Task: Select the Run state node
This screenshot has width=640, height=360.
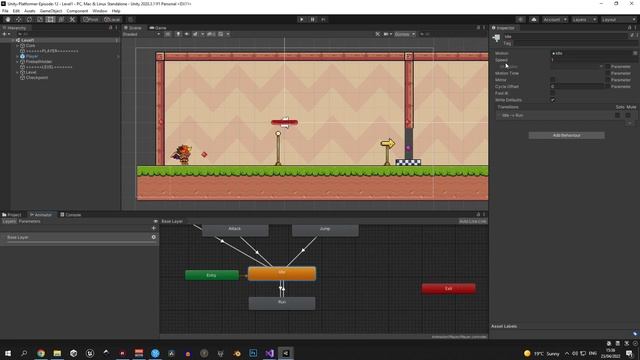Action: [x=282, y=303]
